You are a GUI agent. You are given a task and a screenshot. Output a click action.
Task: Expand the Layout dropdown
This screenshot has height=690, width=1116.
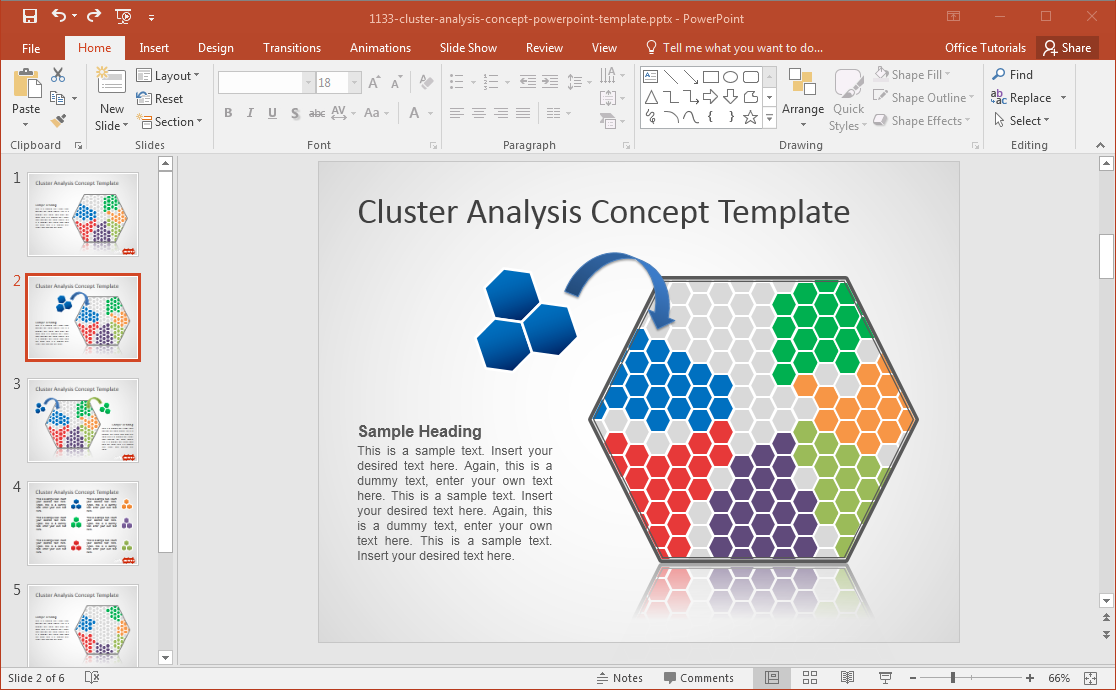pyautogui.click(x=168, y=76)
